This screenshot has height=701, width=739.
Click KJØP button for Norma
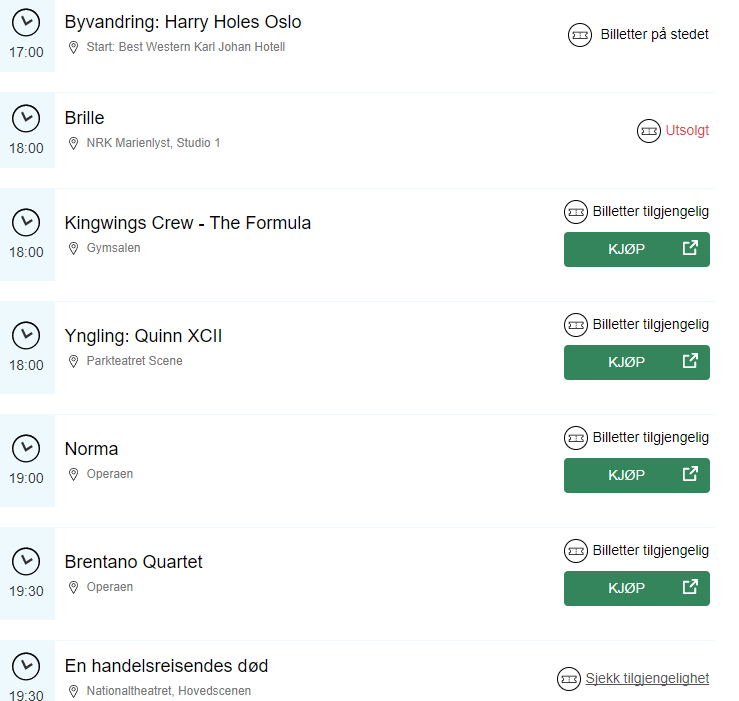pos(637,476)
